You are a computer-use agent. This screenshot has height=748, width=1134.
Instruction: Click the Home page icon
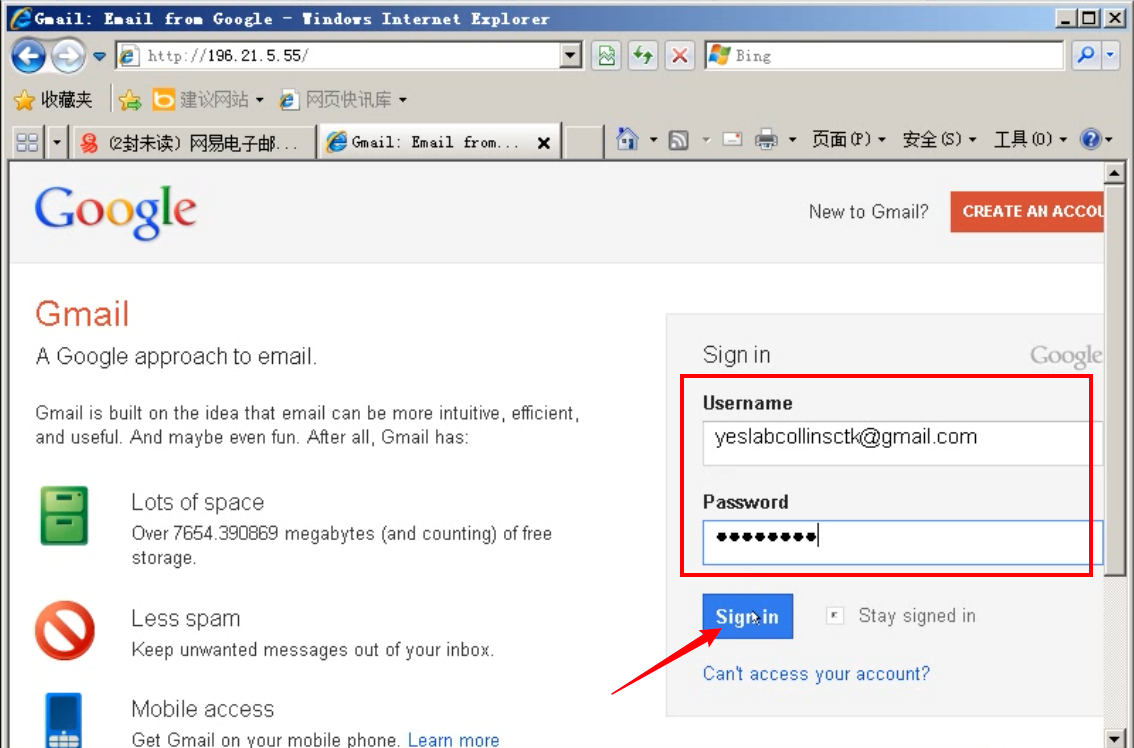627,139
